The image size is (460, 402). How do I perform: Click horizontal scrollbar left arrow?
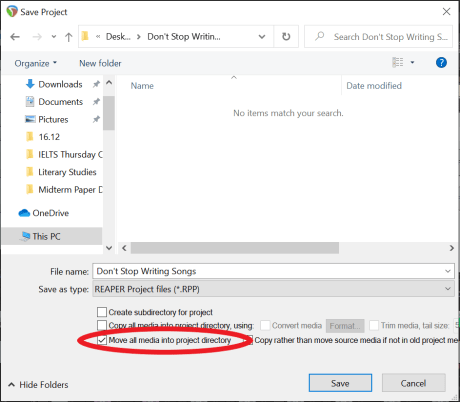pos(124,248)
